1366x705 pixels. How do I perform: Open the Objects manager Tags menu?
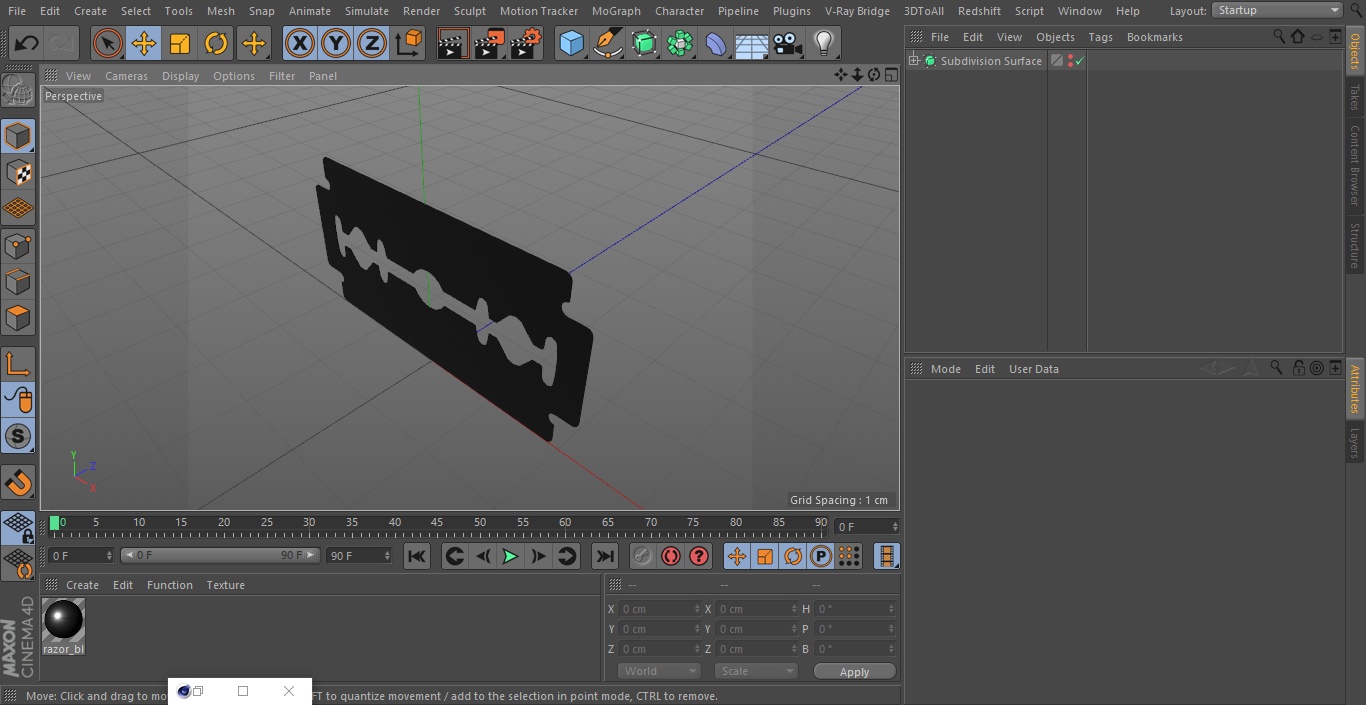click(x=1100, y=37)
